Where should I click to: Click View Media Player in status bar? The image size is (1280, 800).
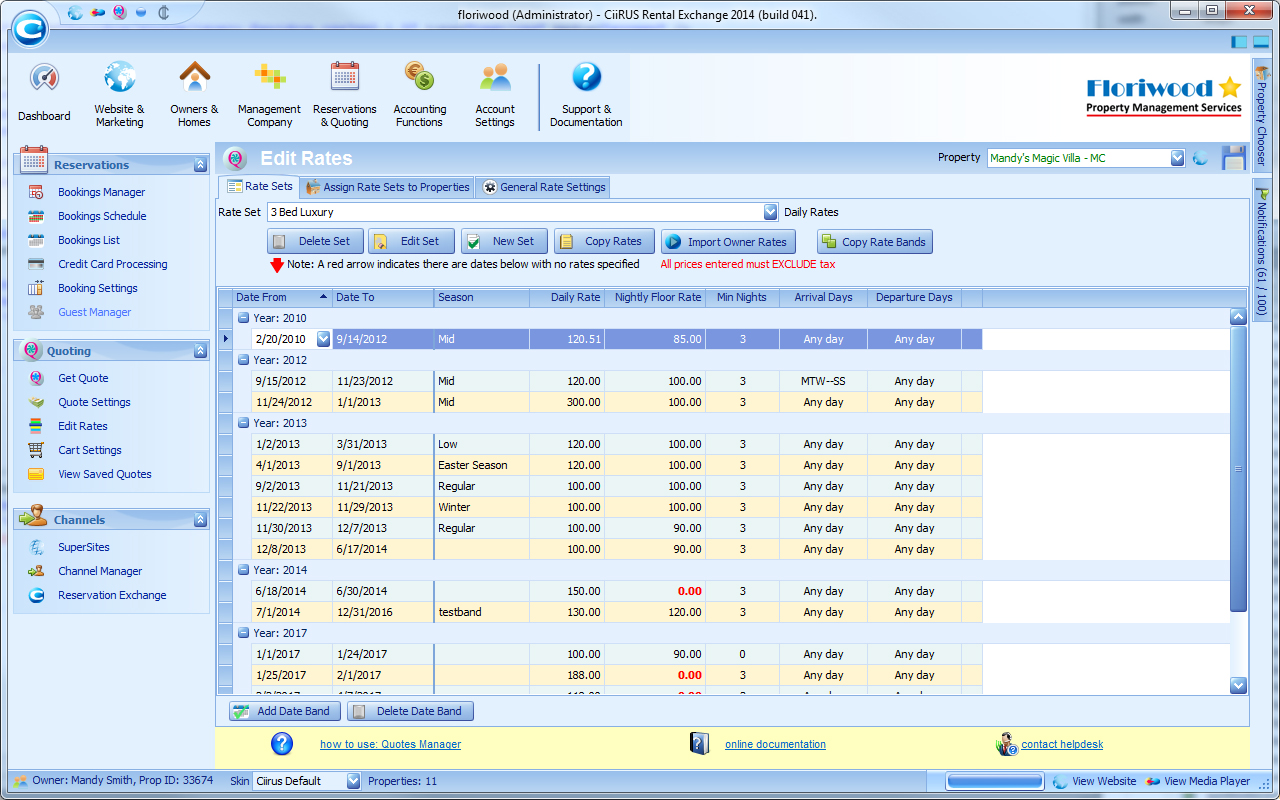[x=1198, y=781]
